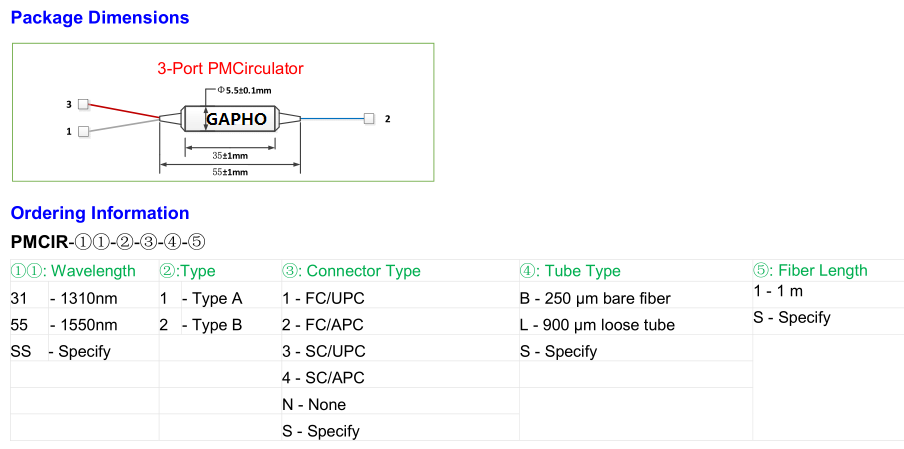Image resolution: width=904 pixels, height=449 pixels.
Task: Click the 55±1mm dimension label
Action: click(231, 172)
